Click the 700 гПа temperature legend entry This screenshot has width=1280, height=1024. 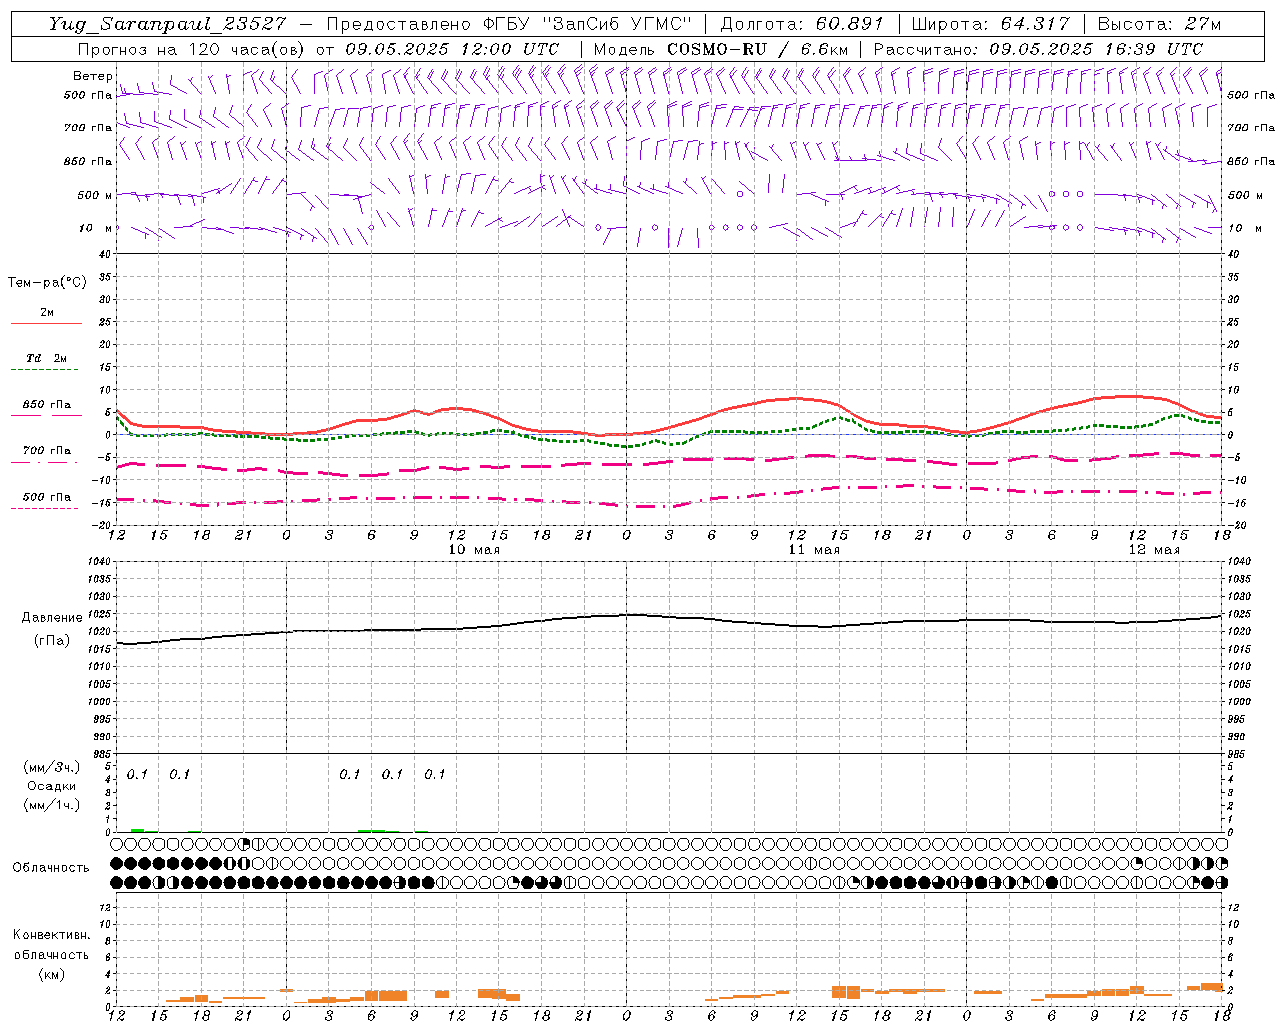(x=47, y=451)
